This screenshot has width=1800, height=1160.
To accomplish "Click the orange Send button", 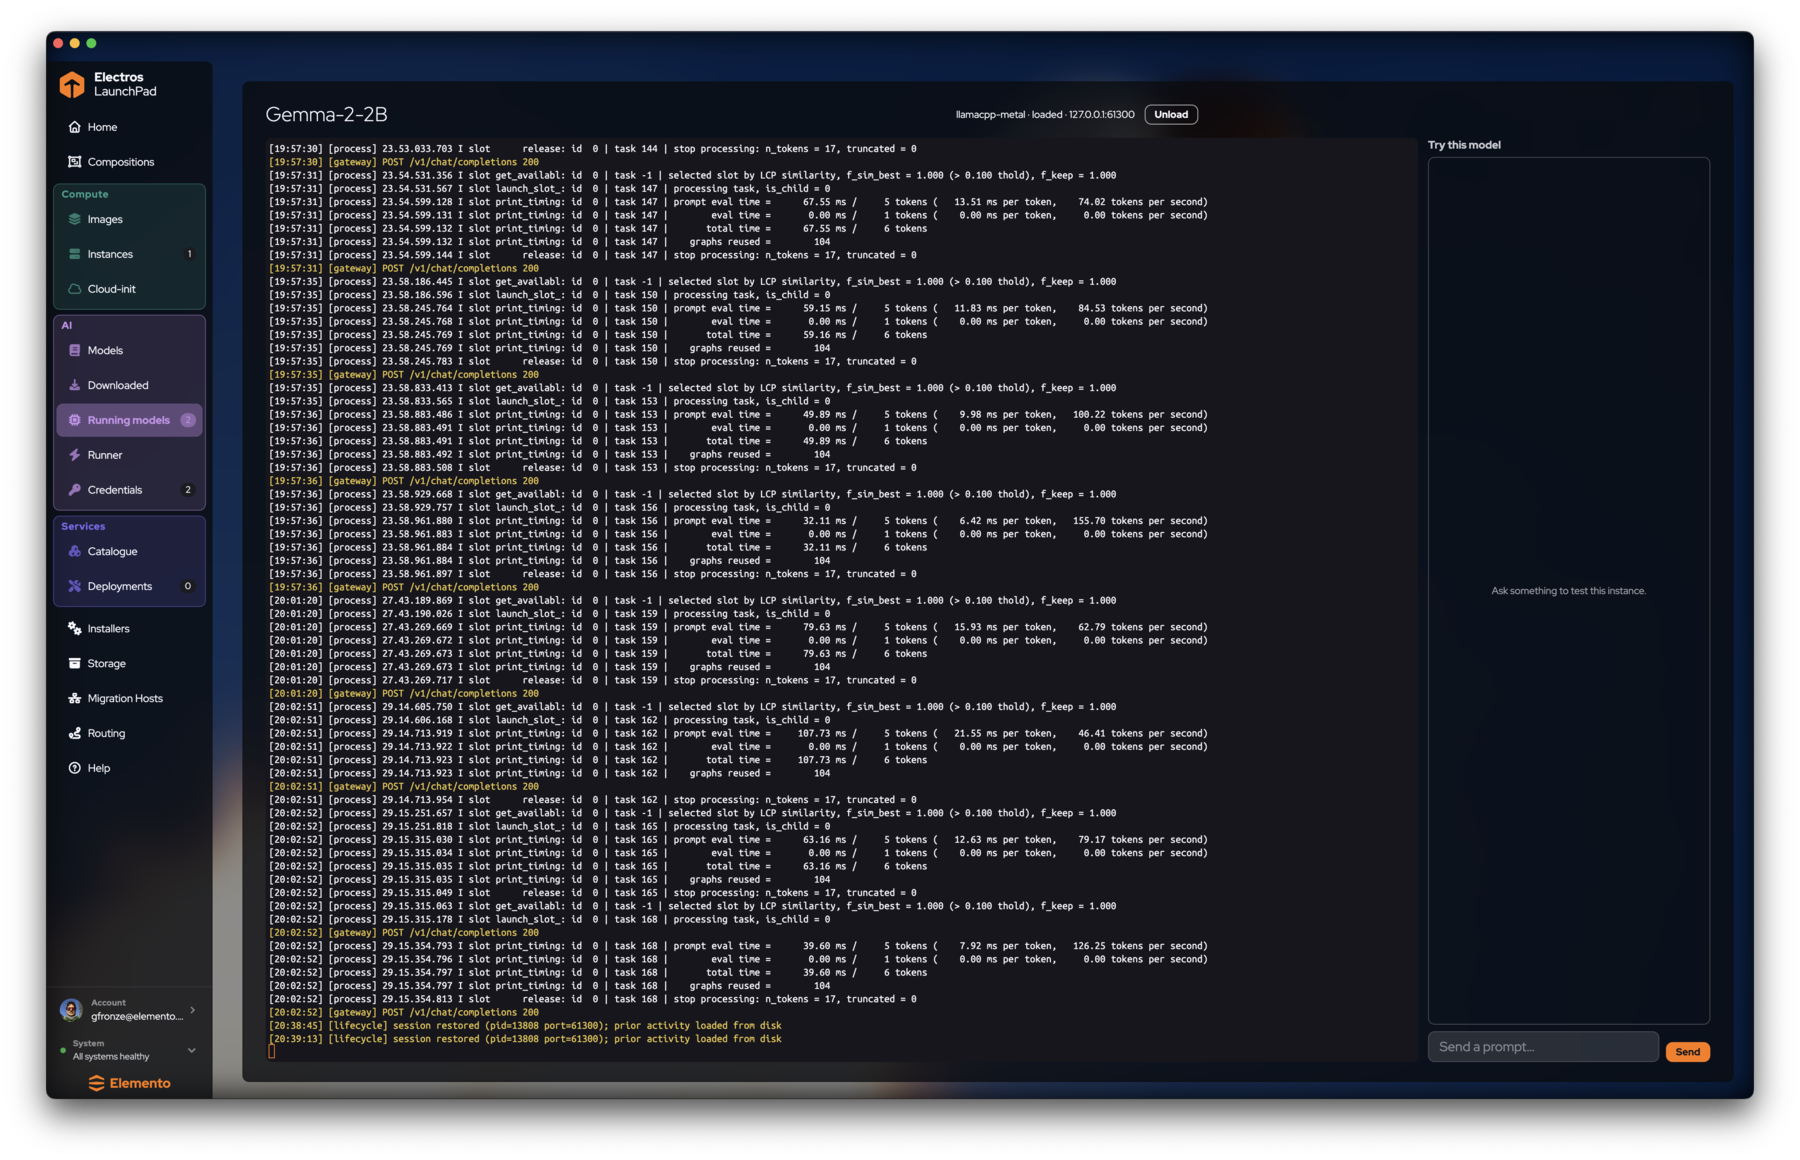I will (1687, 1051).
